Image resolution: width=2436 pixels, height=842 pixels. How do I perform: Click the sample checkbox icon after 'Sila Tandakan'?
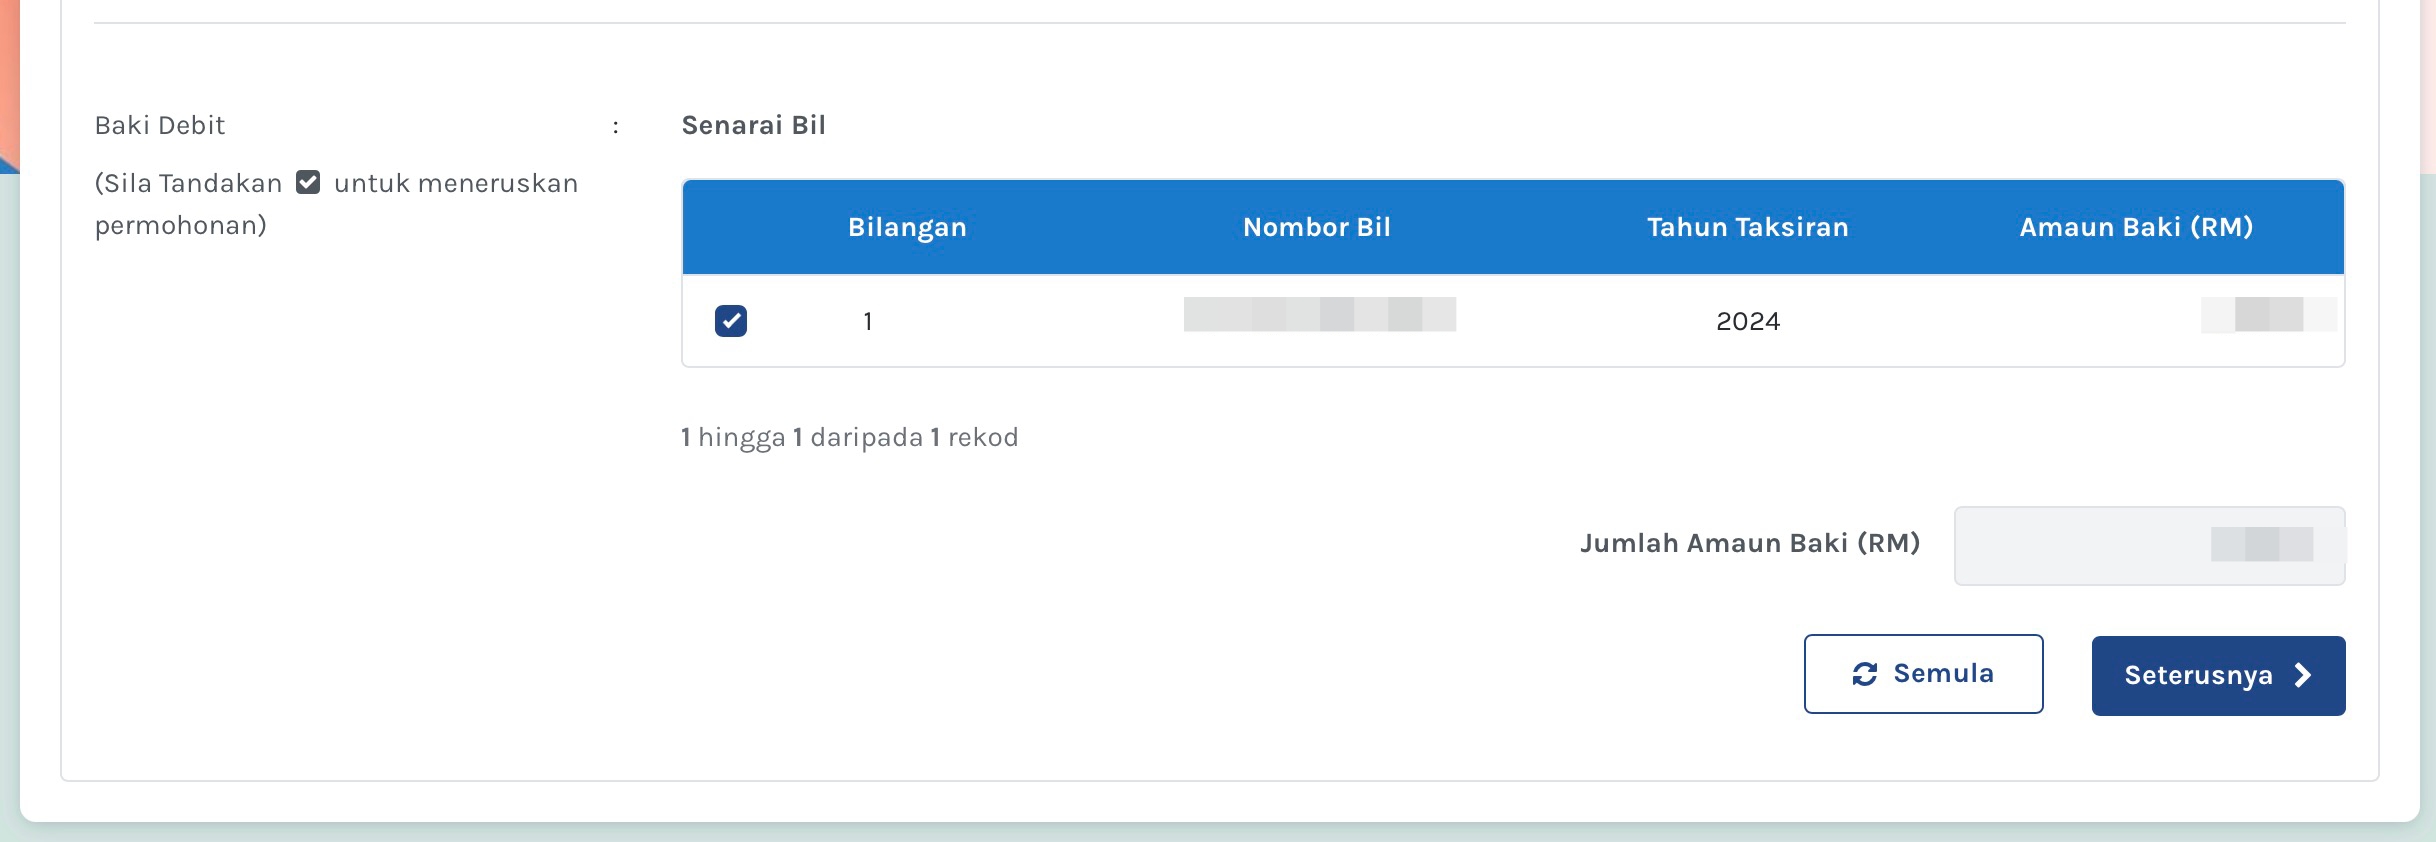[x=308, y=182]
